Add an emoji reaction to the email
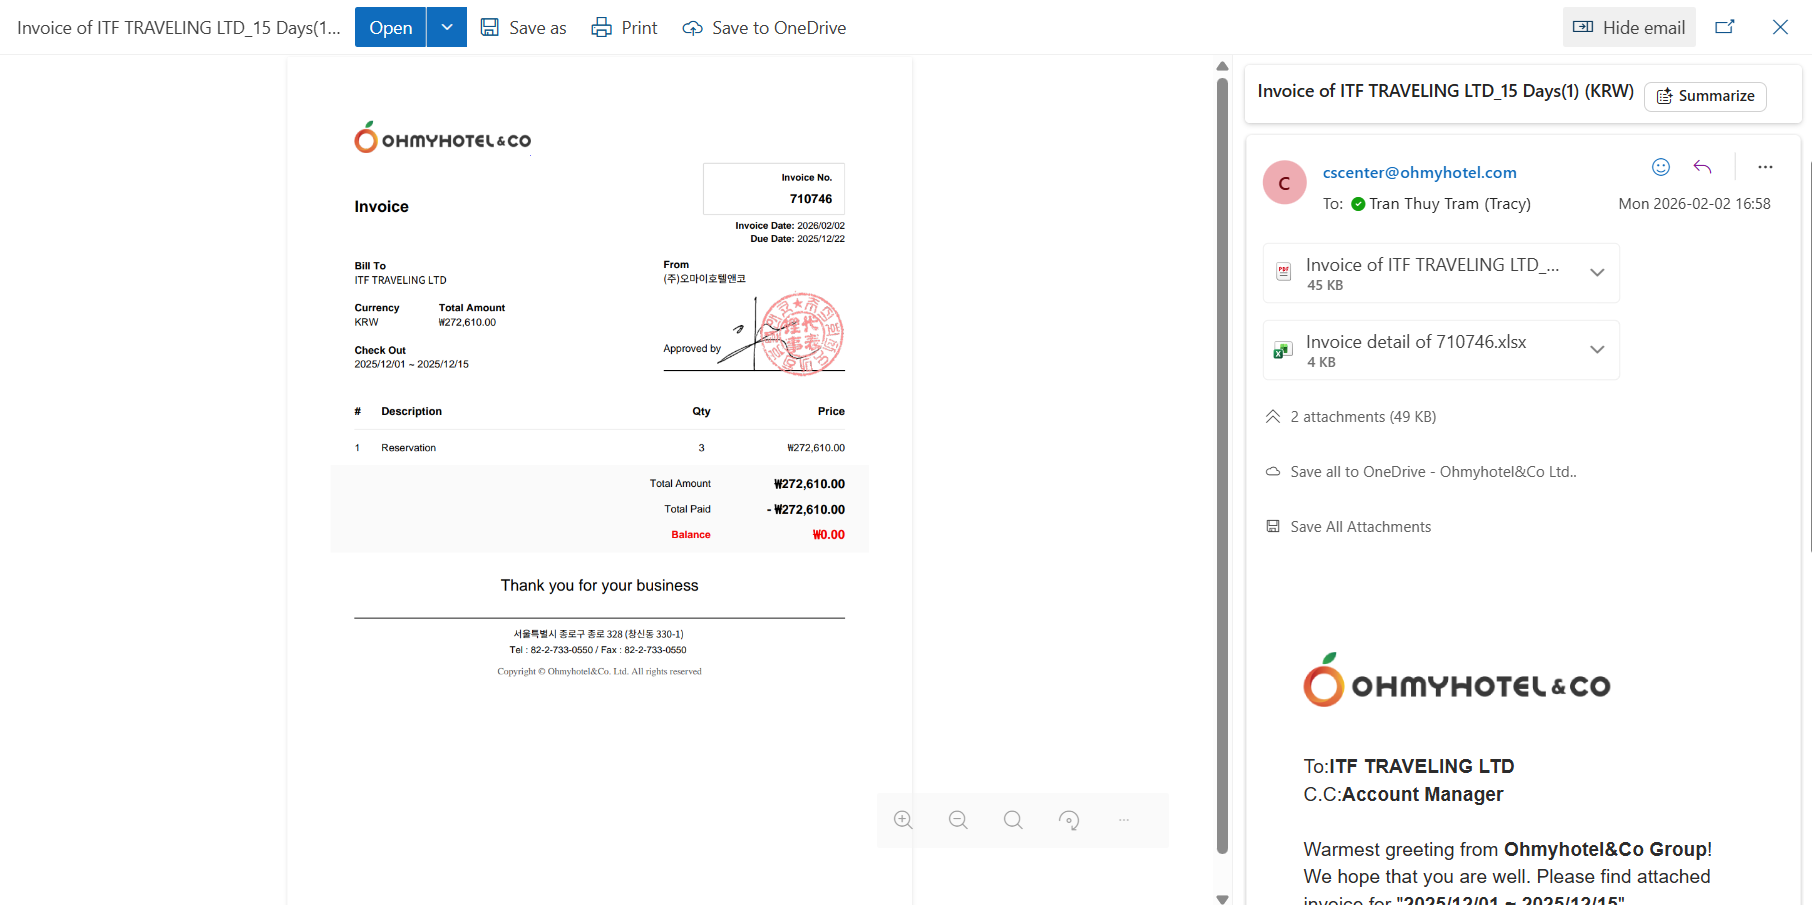1812x905 pixels. click(1661, 167)
